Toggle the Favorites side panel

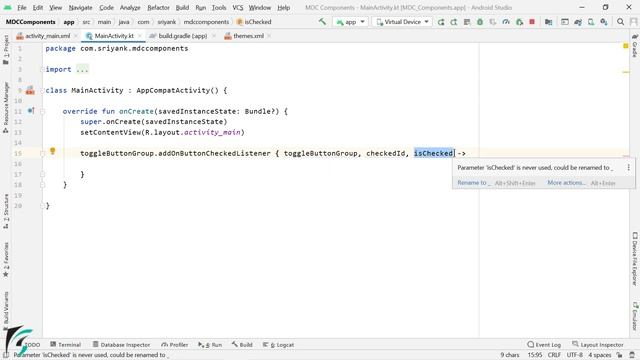[x=6, y=260]
